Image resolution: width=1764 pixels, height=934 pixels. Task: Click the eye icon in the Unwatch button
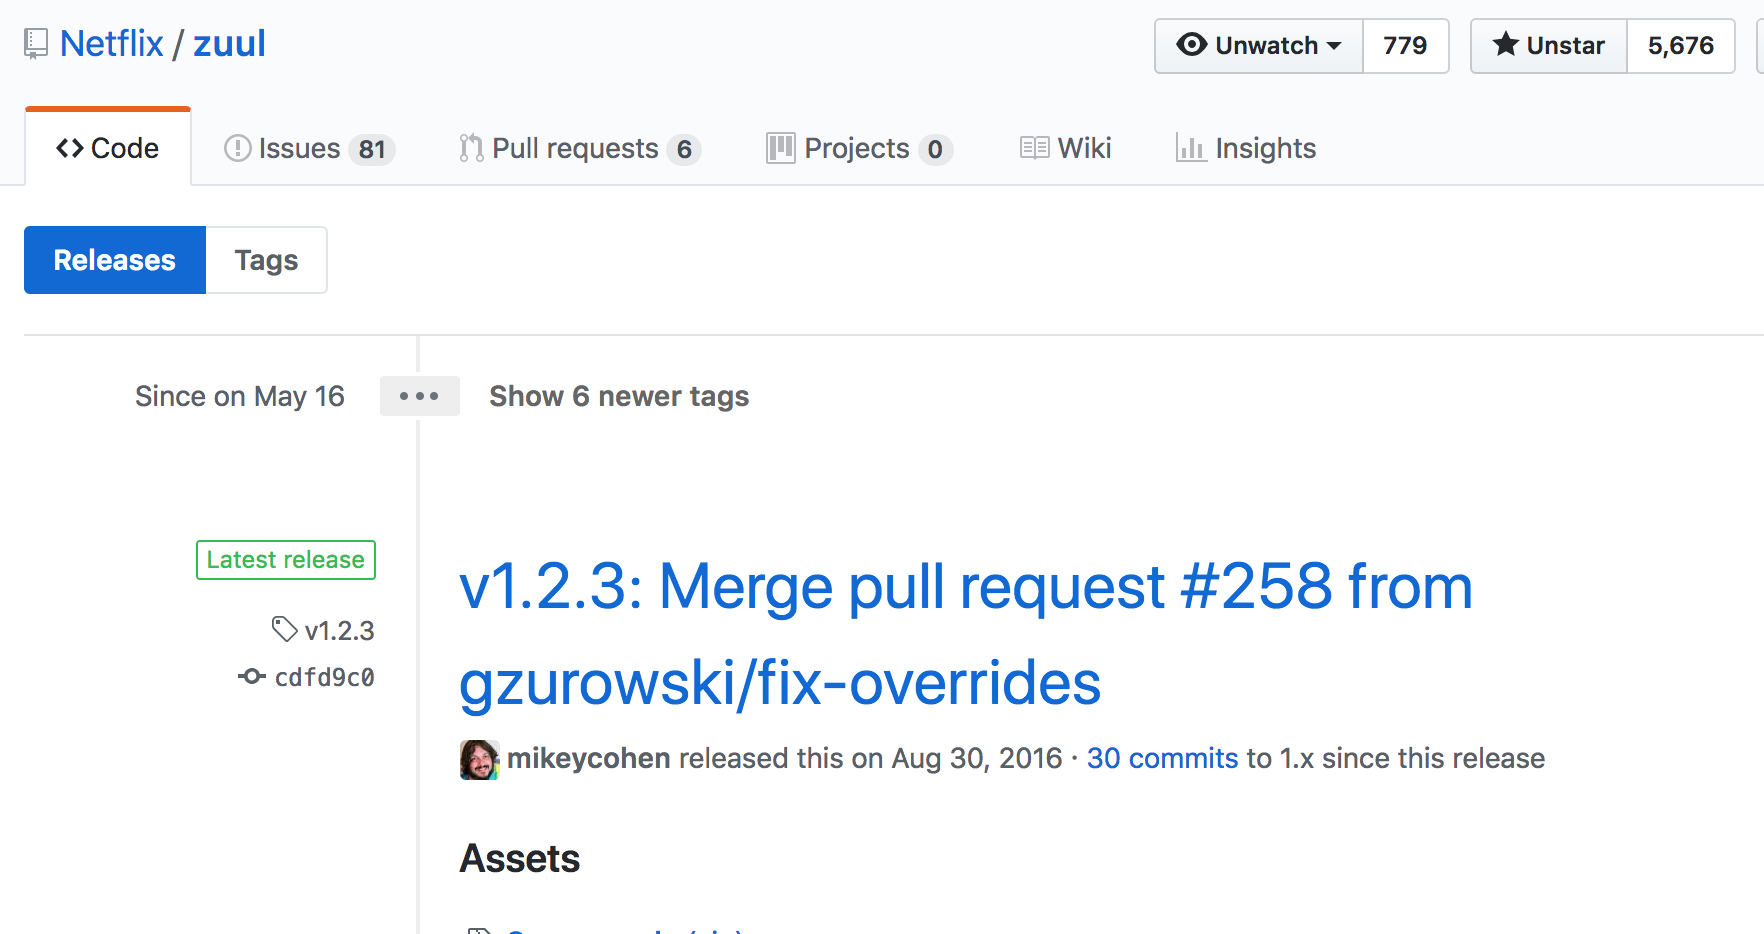(1191, 45)
